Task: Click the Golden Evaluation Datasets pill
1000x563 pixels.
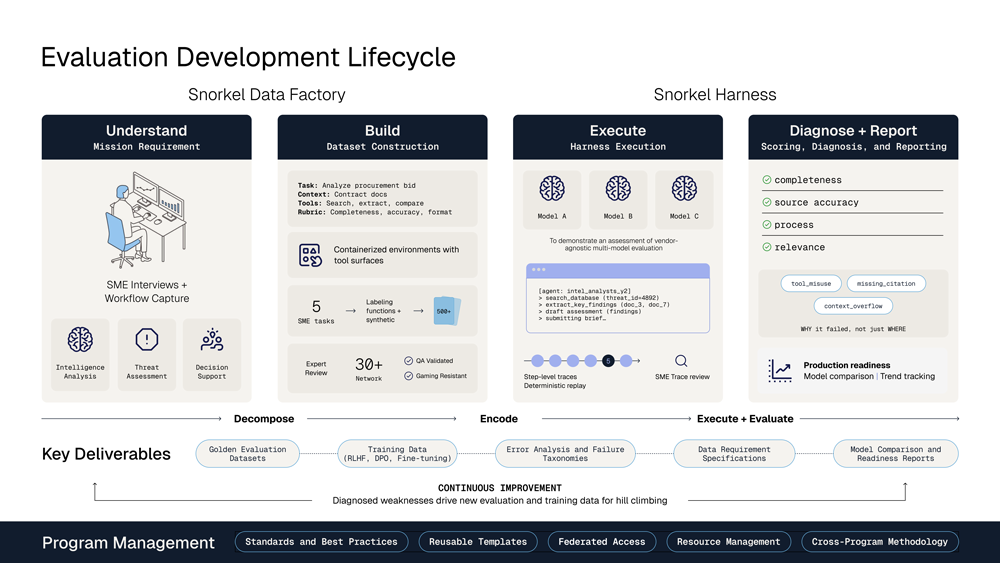Action: coord(247,453)
